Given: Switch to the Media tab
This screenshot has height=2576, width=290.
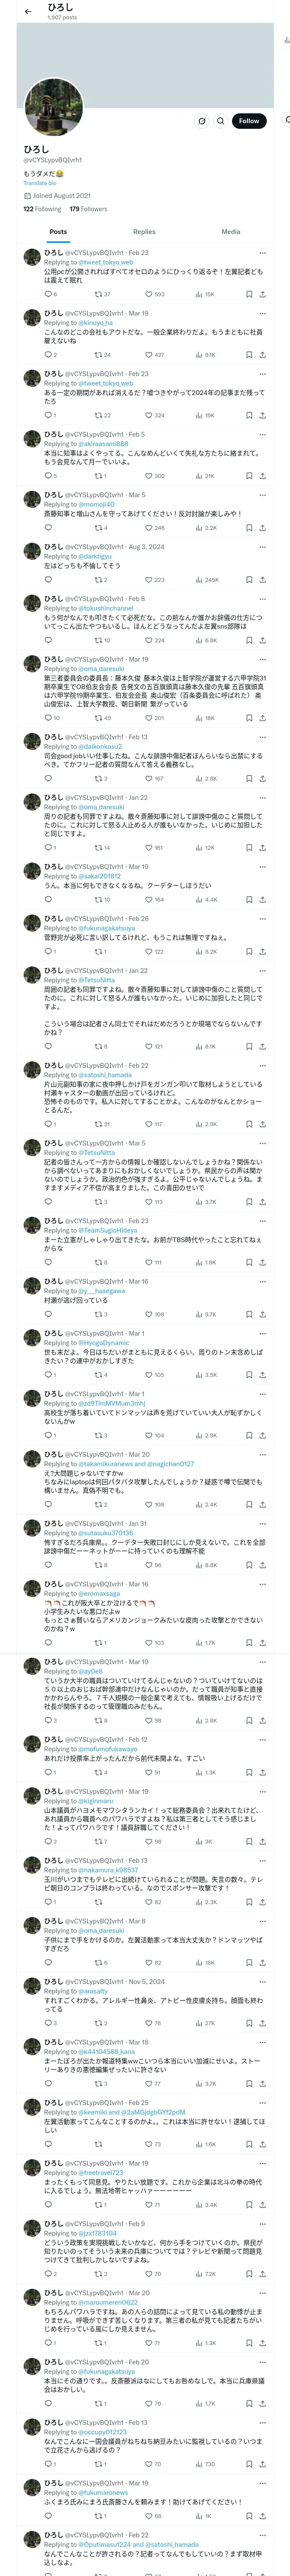Looking at the screenshot, I should pyautogui.click(x=230, y=232).
